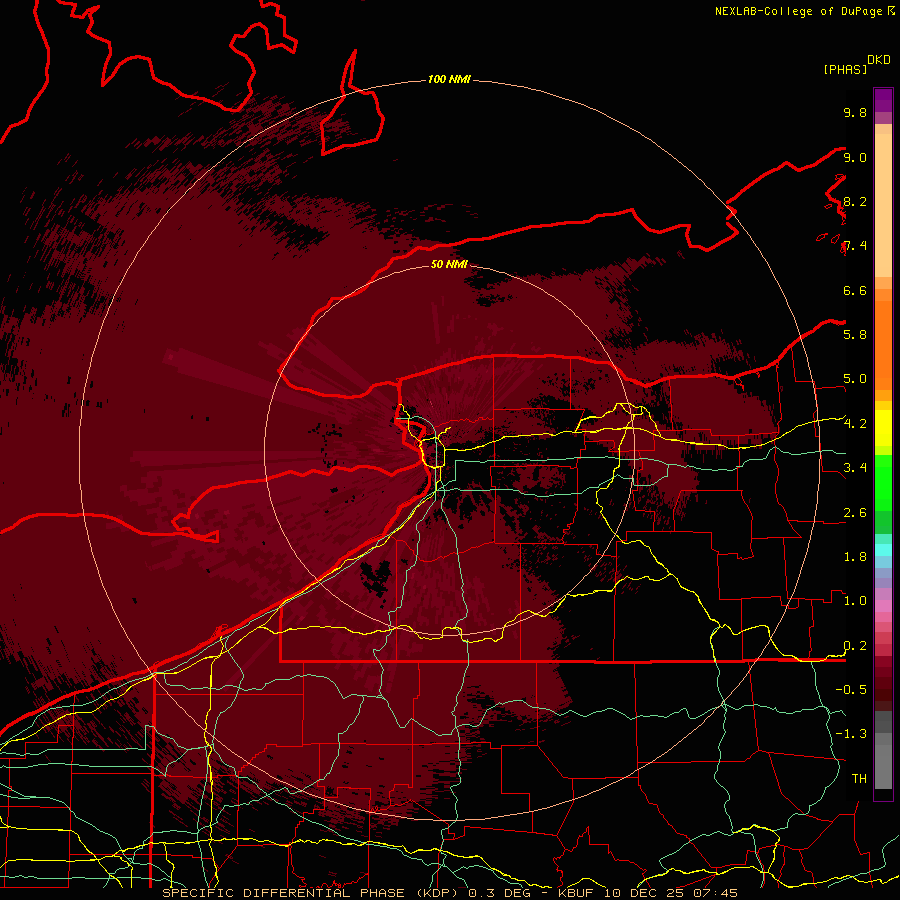
Task: Click the 5.8 value on the color scale
Action: (x=855, y=334)
